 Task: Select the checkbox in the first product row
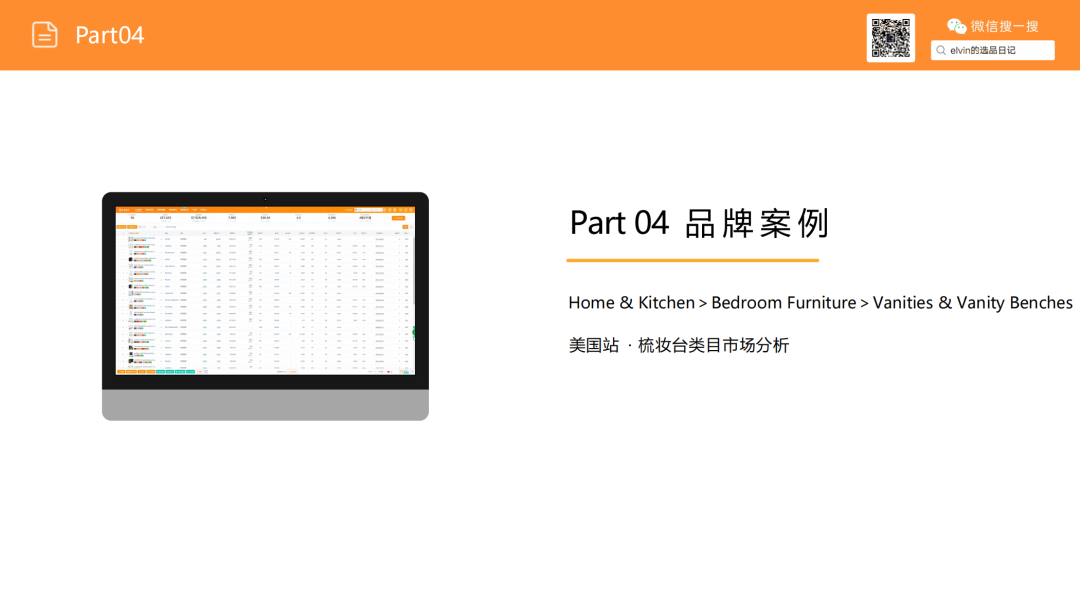(117, 239)
